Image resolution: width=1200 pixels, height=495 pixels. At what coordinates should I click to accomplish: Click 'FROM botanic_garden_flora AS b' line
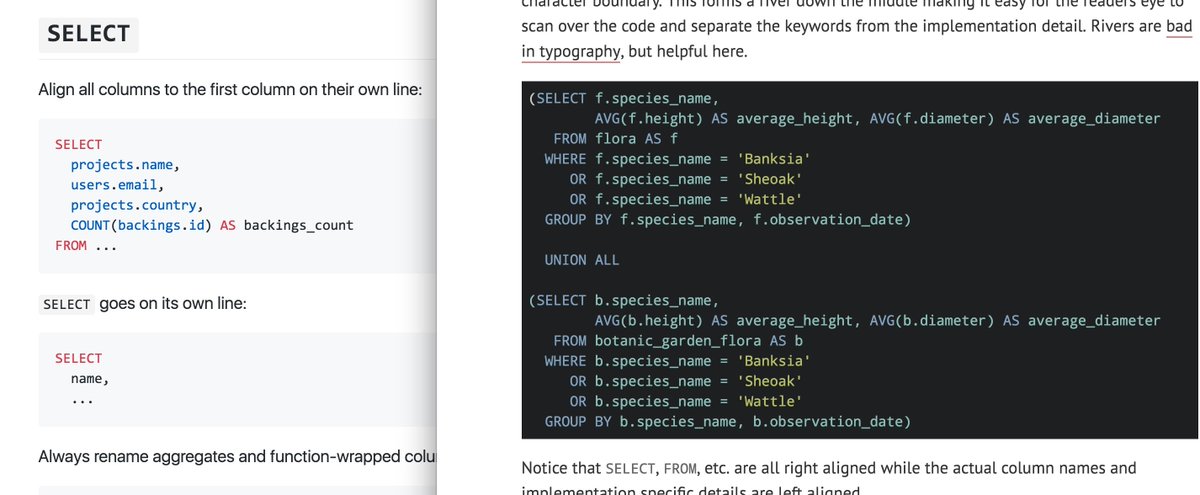pyautogui.click(x=678, y=340)
